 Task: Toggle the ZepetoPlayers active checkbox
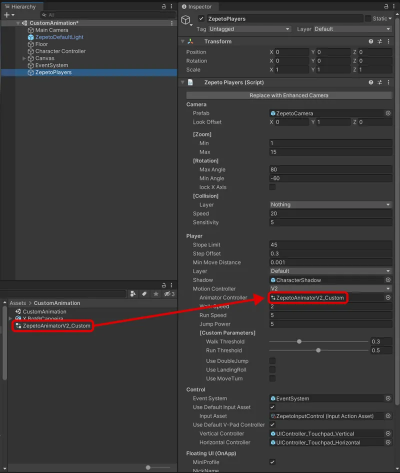pos(201,19)
